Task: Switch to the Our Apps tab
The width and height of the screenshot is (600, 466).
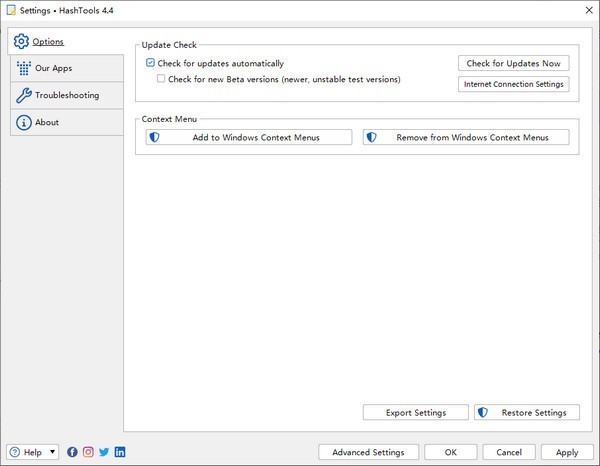Action: pyautogui.click(x=53, y=69)
